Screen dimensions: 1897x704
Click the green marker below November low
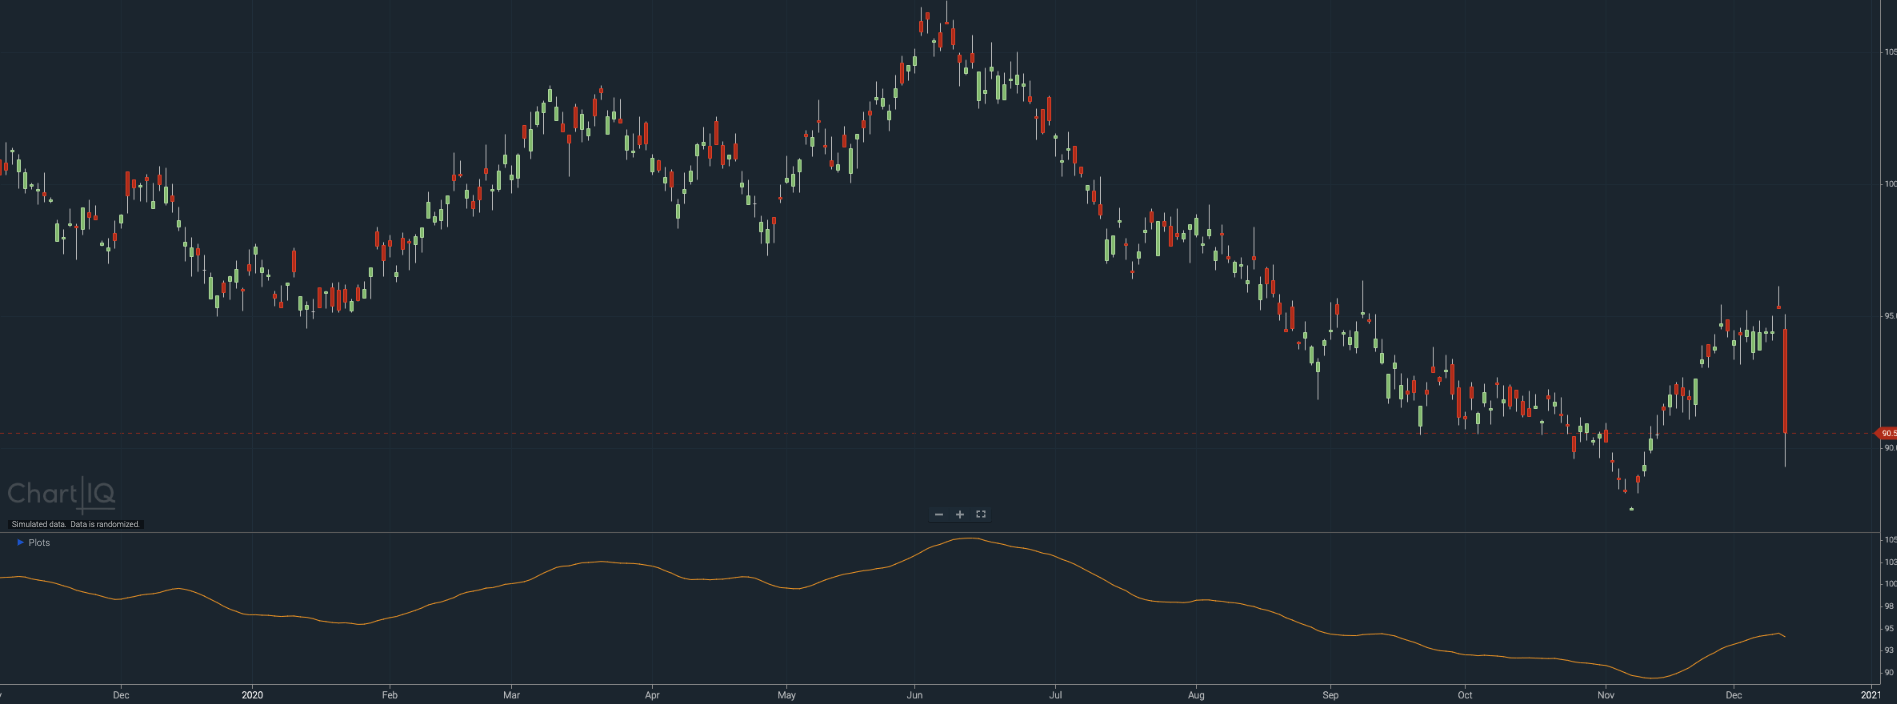point(1631,509)
